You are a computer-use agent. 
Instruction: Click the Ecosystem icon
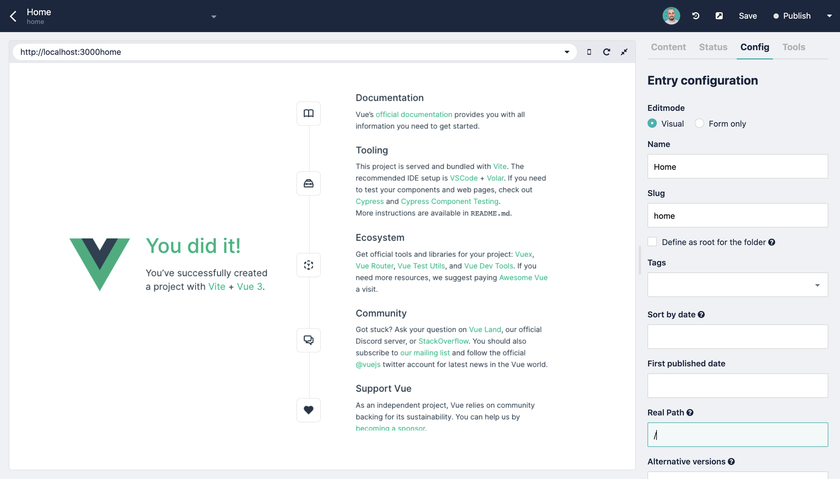309,265
